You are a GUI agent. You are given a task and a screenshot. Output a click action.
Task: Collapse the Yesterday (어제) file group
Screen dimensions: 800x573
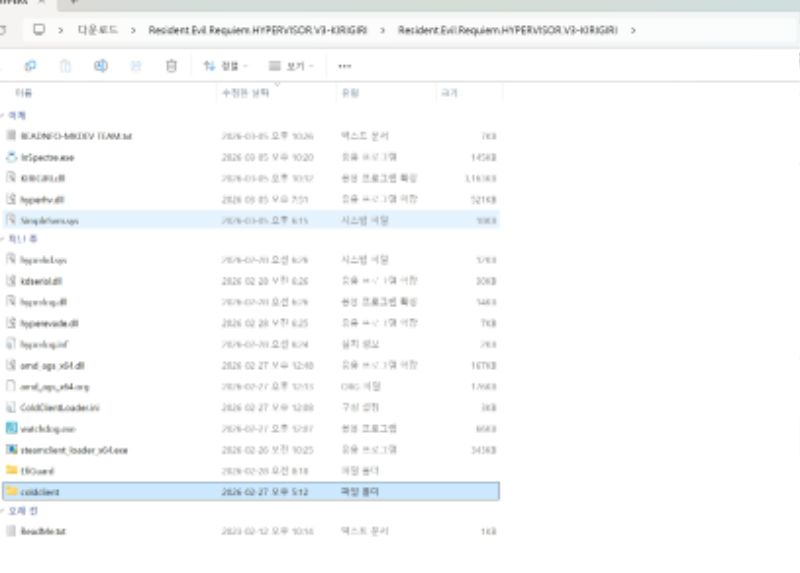click(x=3, y=115)
